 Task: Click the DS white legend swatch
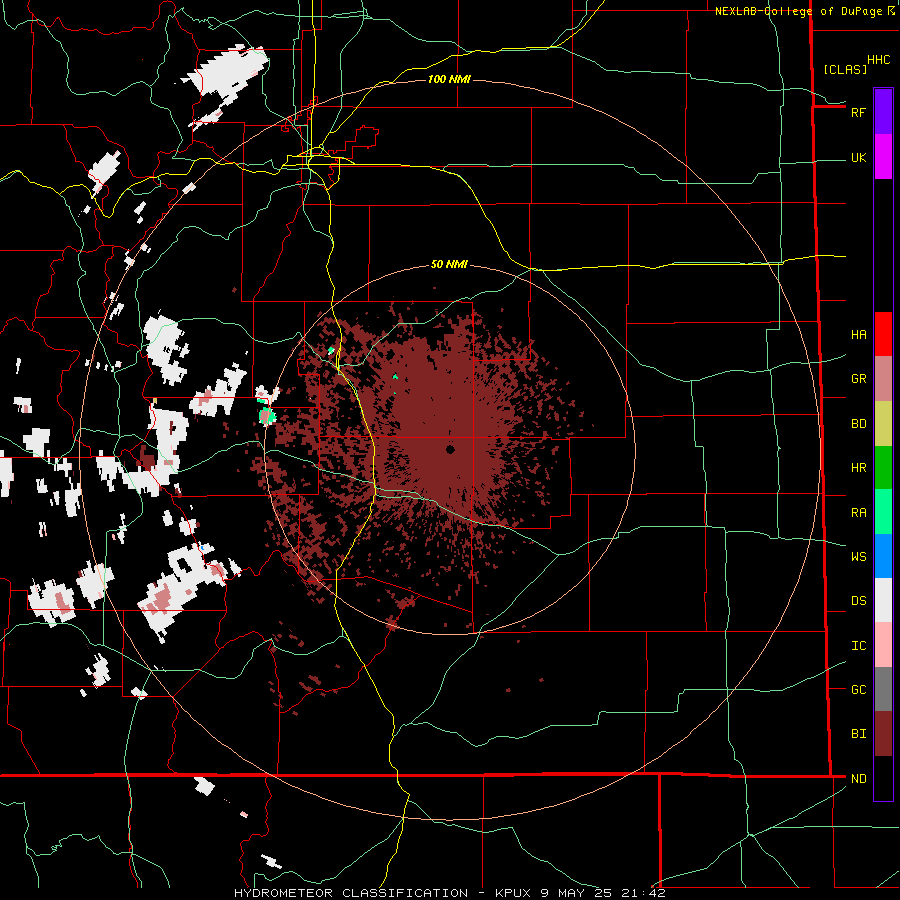click(883, 600)
